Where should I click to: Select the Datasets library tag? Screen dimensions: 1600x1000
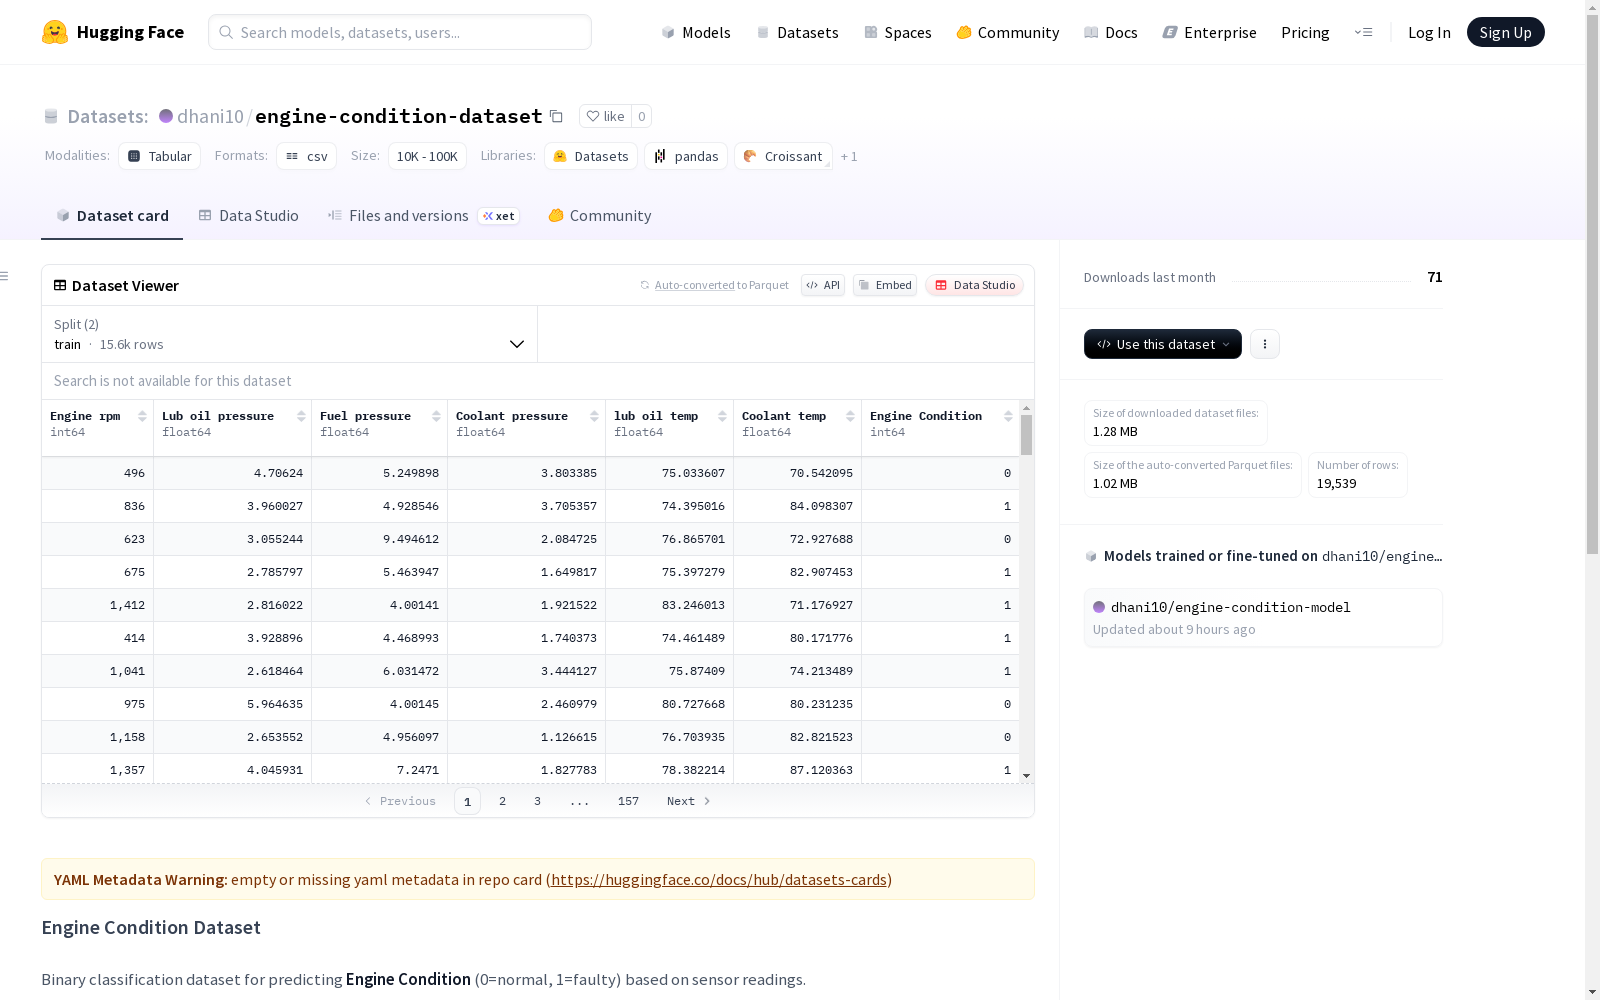(x=591, y=156)
